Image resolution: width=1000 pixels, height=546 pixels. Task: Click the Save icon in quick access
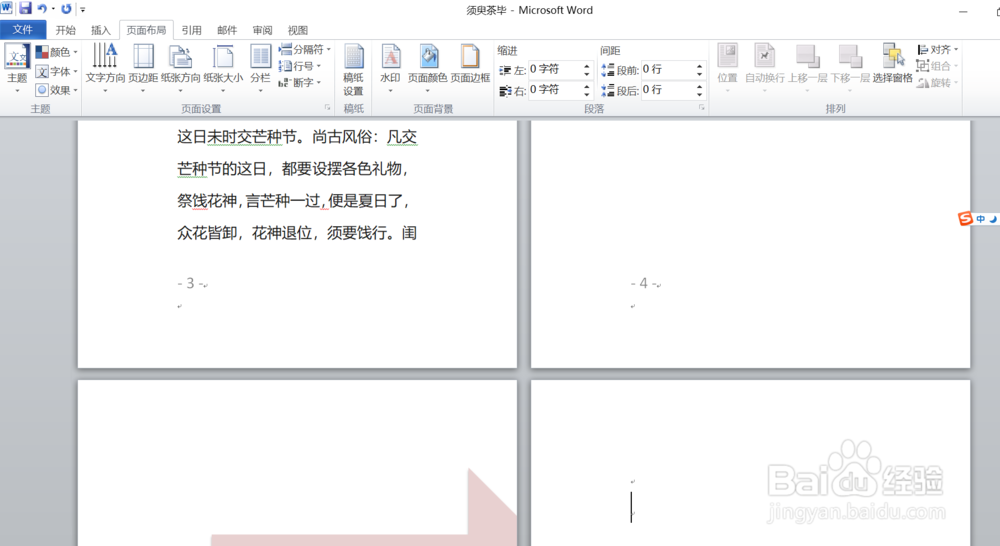pos(26,9)
